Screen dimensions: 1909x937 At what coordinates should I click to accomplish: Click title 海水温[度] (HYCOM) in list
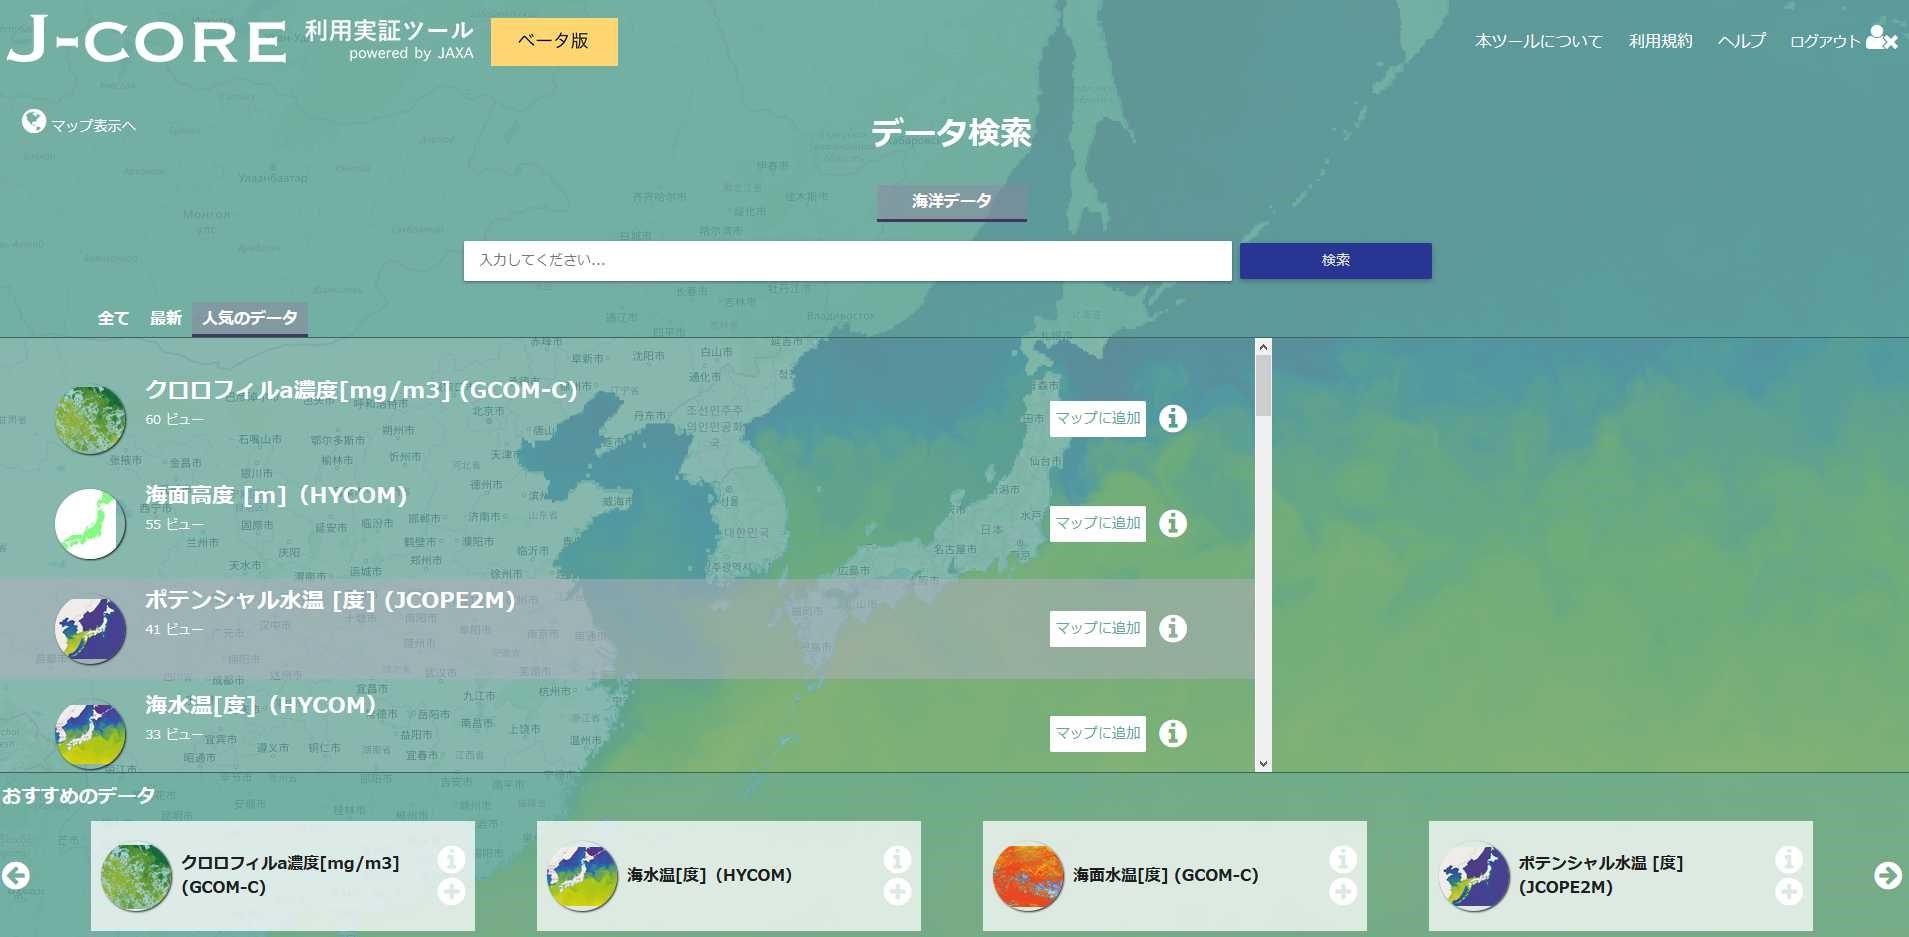click(x=261, y=705)
